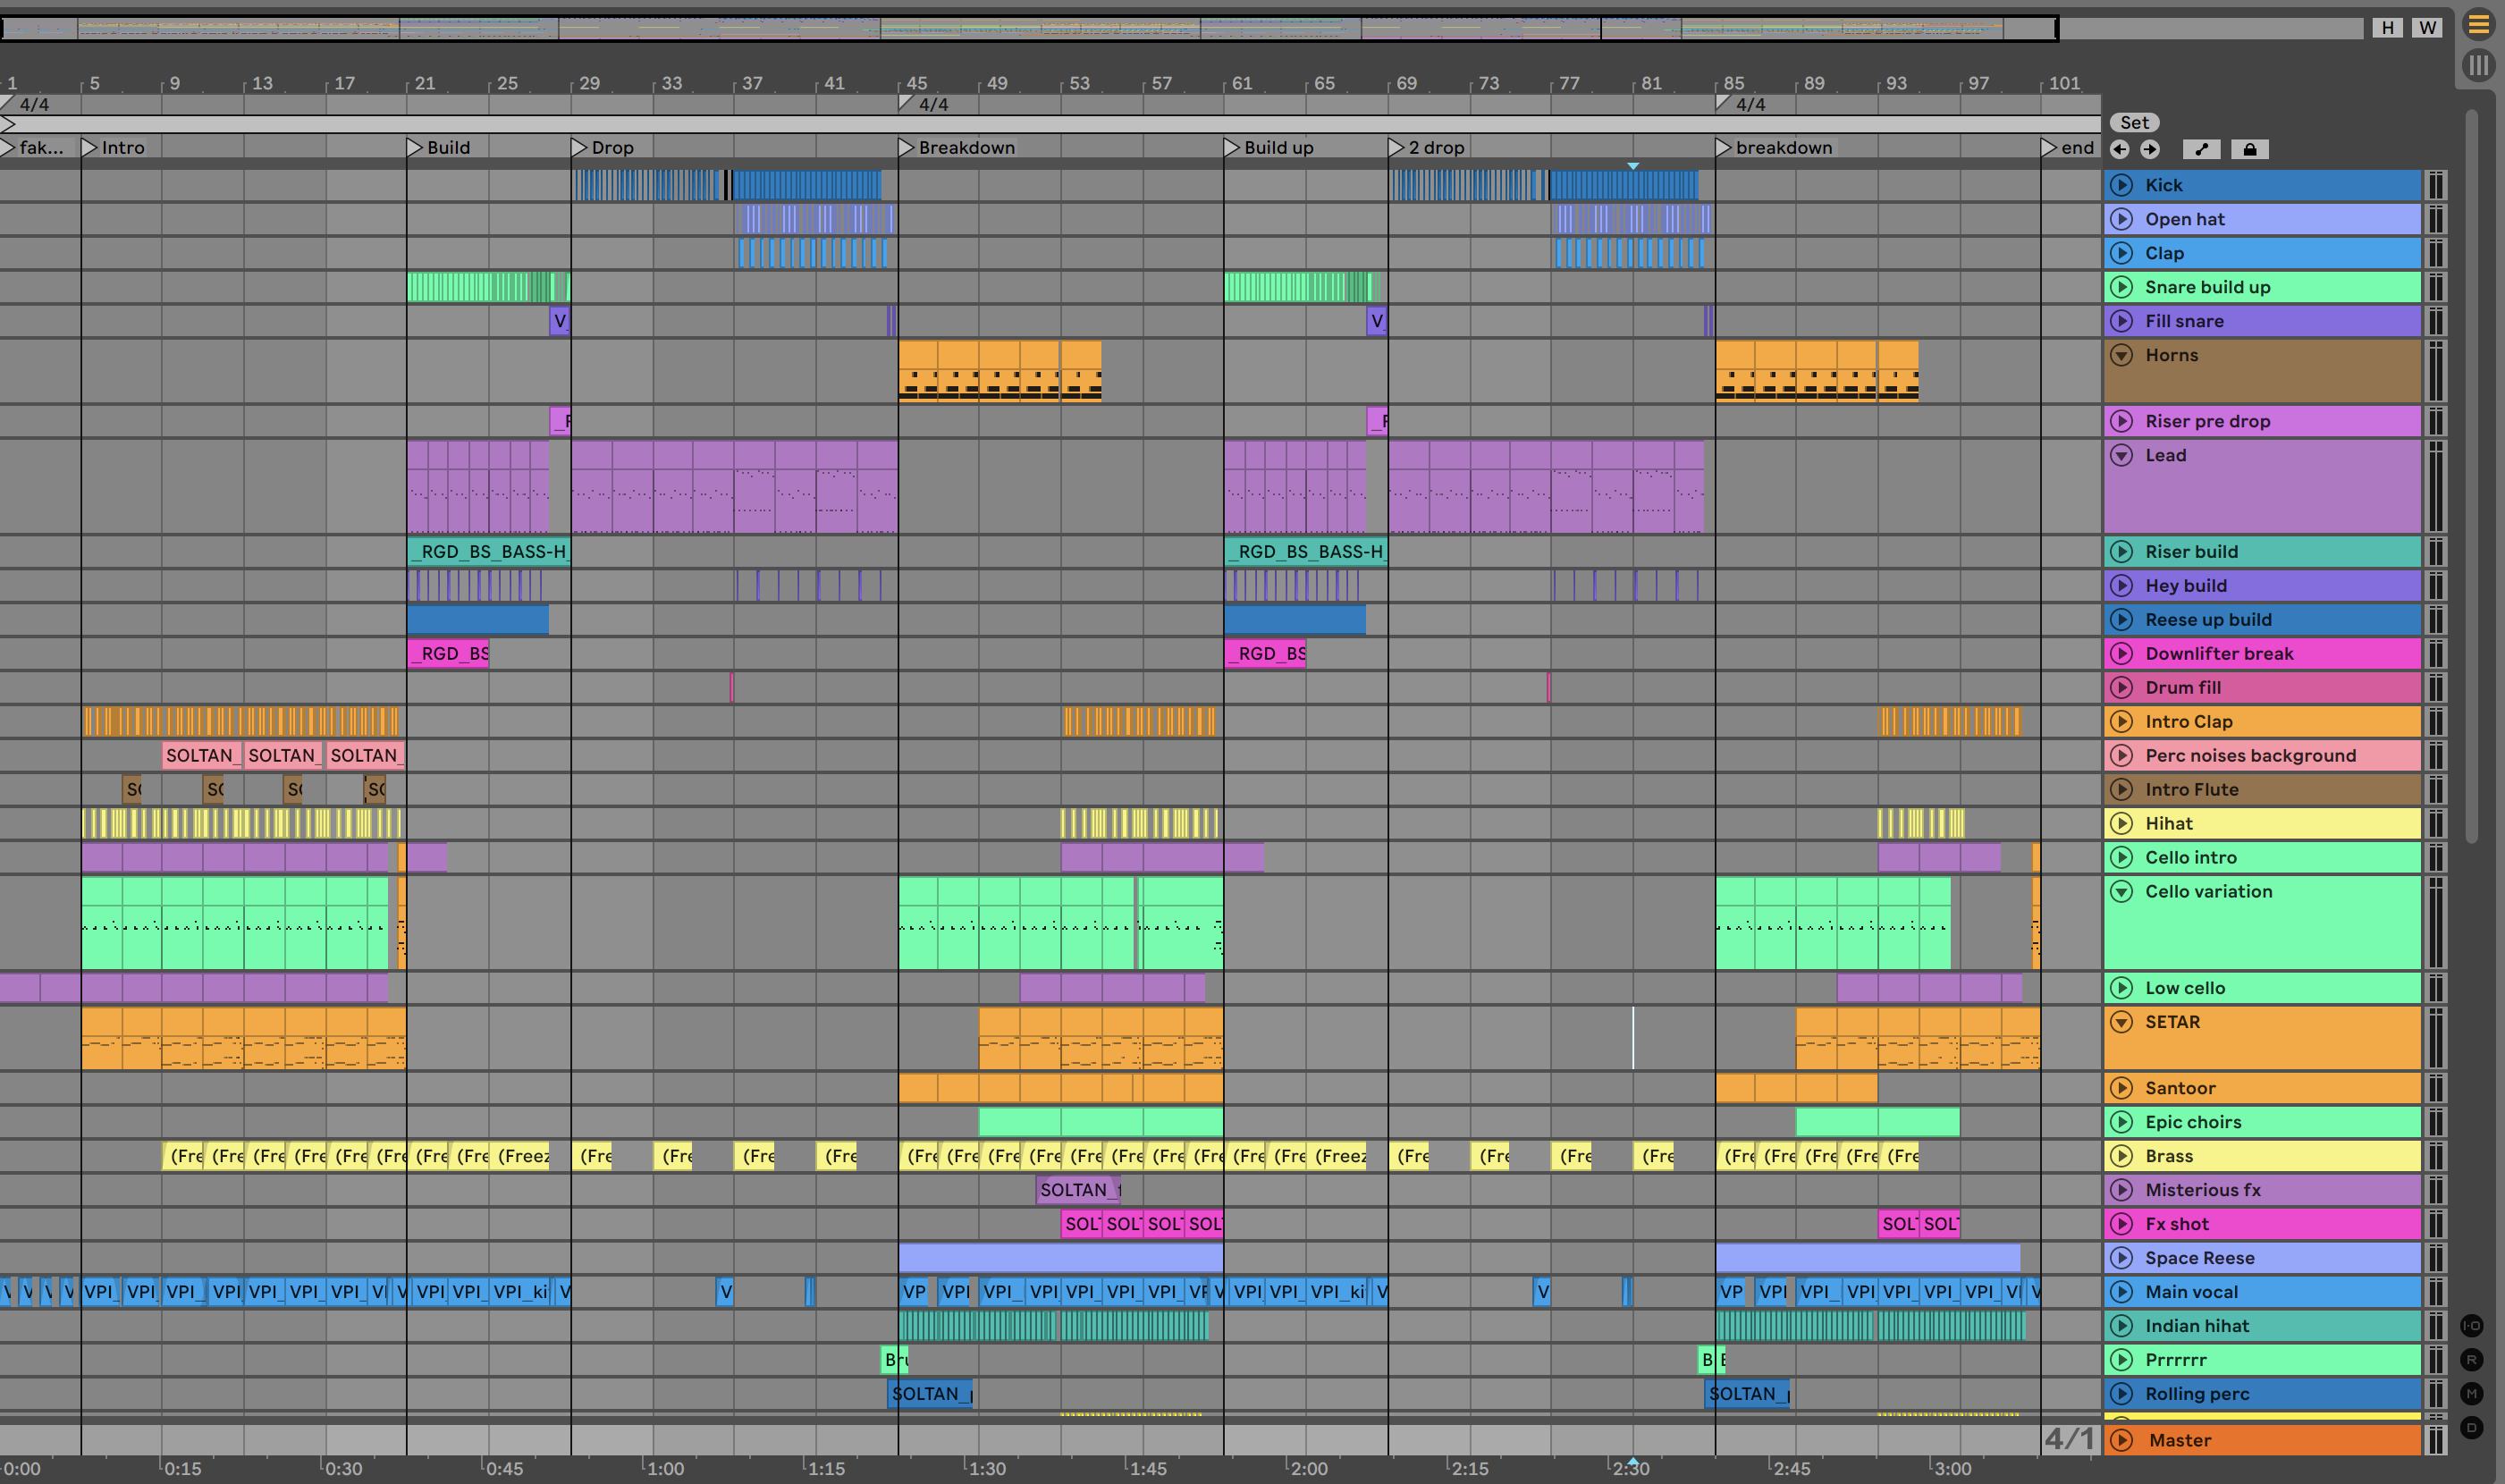2505x1484 pixels.
Task: Jump to next locator arrow button
Action: click(x=2149, y=150)
